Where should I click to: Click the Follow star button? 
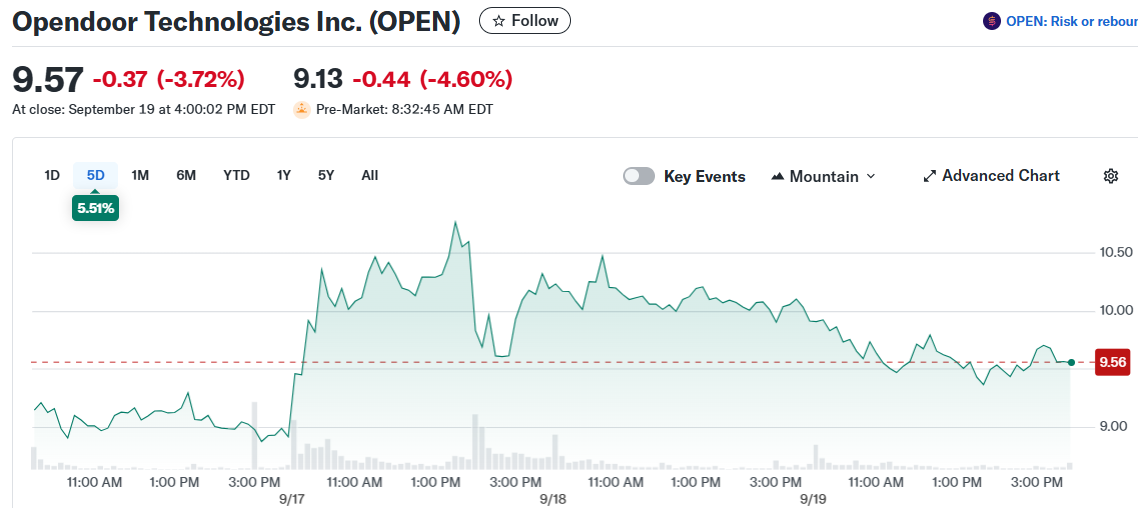(x=525, y=21)
